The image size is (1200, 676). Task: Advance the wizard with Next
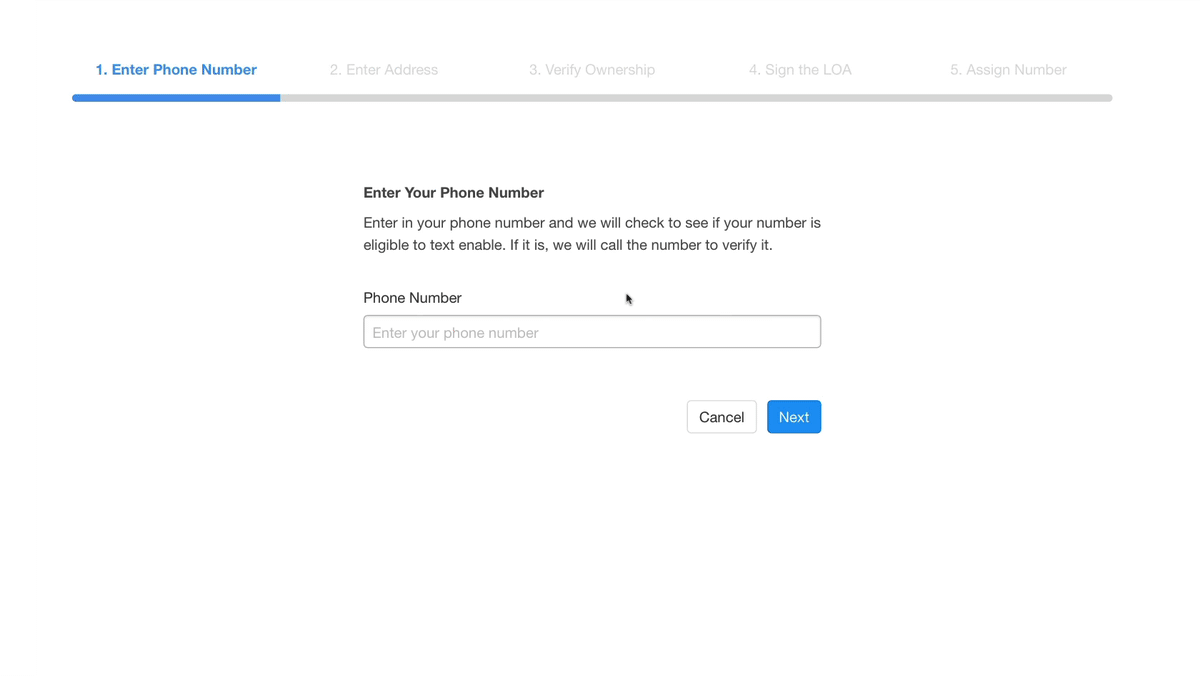[x=794, y=417]
